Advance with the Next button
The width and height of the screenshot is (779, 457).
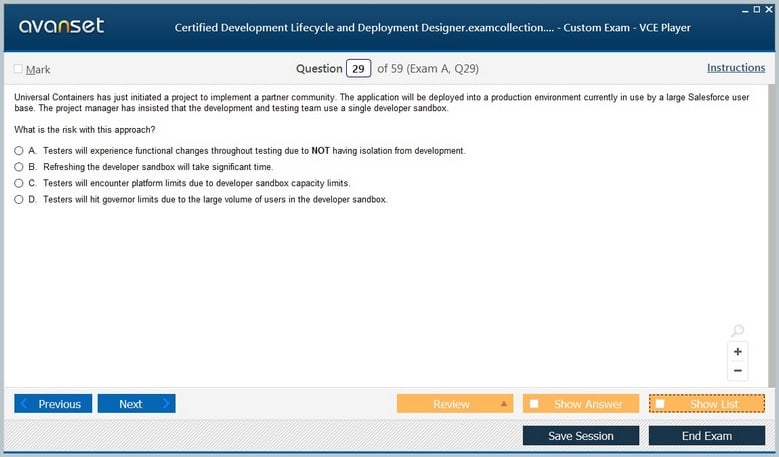pos(137,403)
